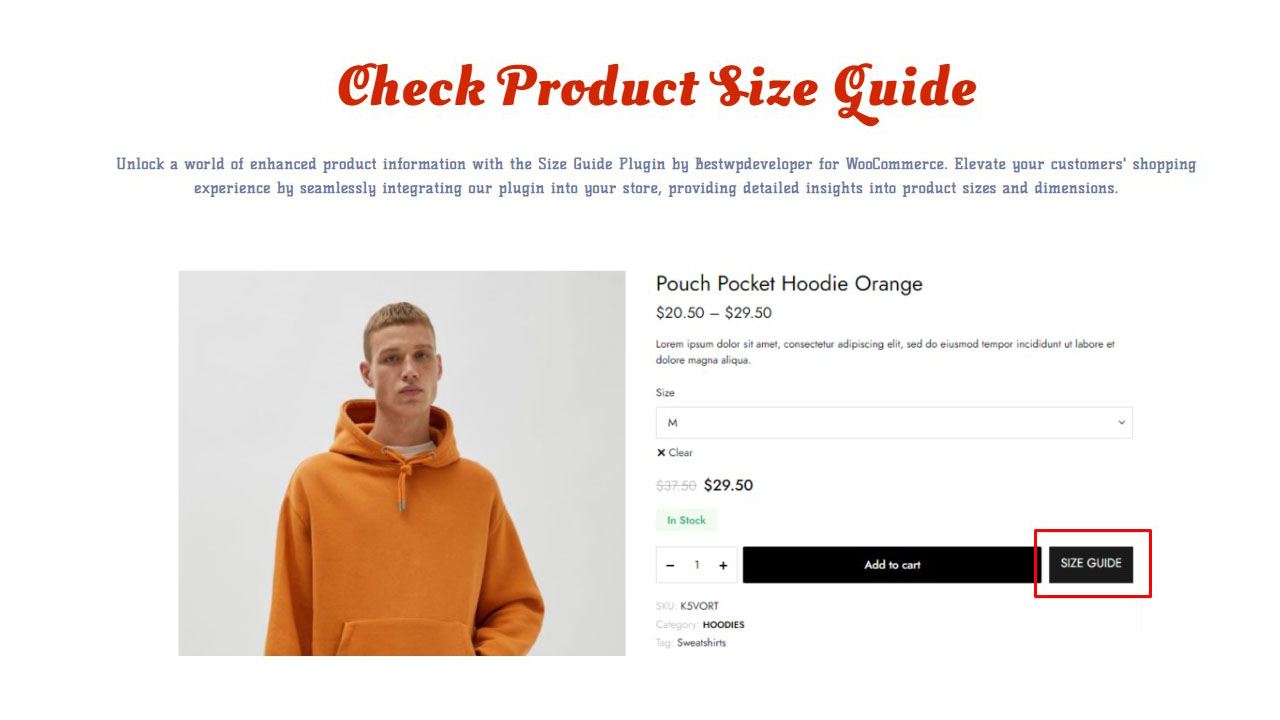Visit the HOODIES category link
The image size is (1280, 720).
click(x=723, y=625)
